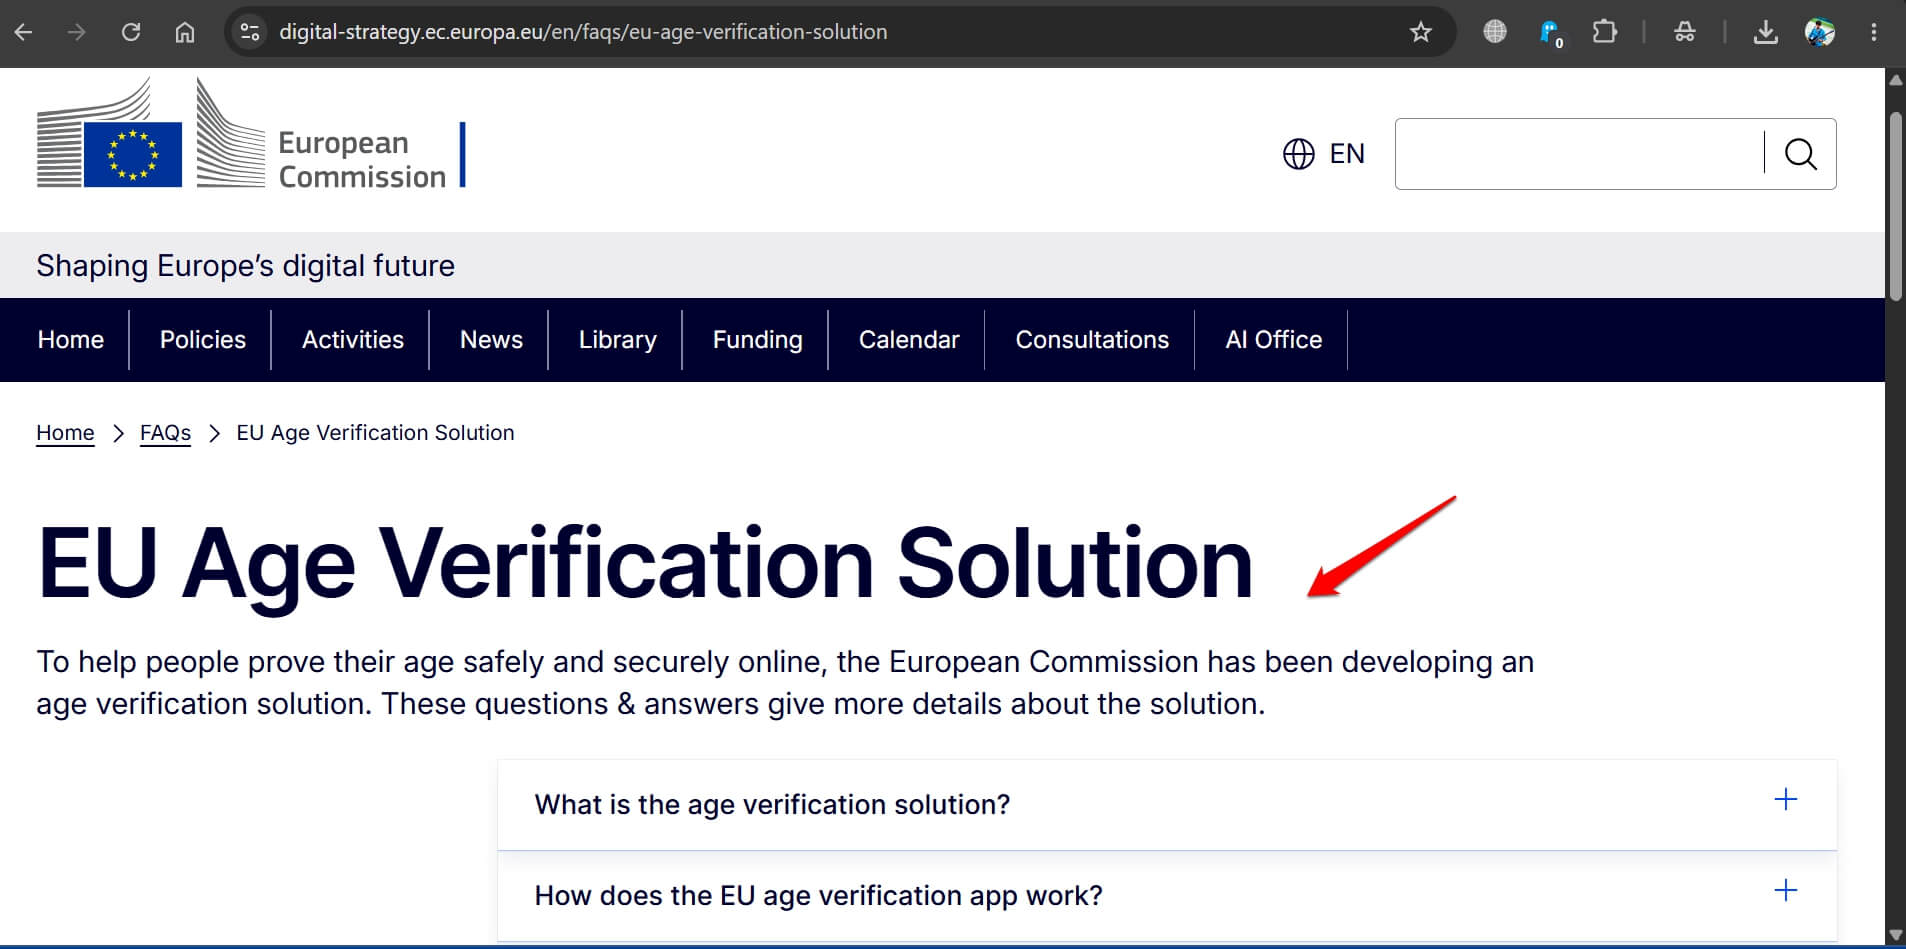Expand 'What is the age verification solution?' plus icon
Image resolution: width=1906 pixels, height=949 pixels.
pyautogui.click(x=1786, y=799)
